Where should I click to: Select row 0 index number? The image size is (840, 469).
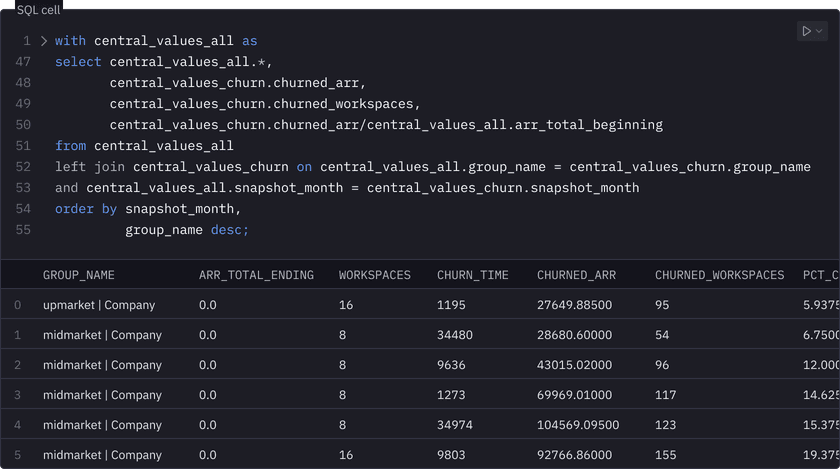[x=18, y=305]
